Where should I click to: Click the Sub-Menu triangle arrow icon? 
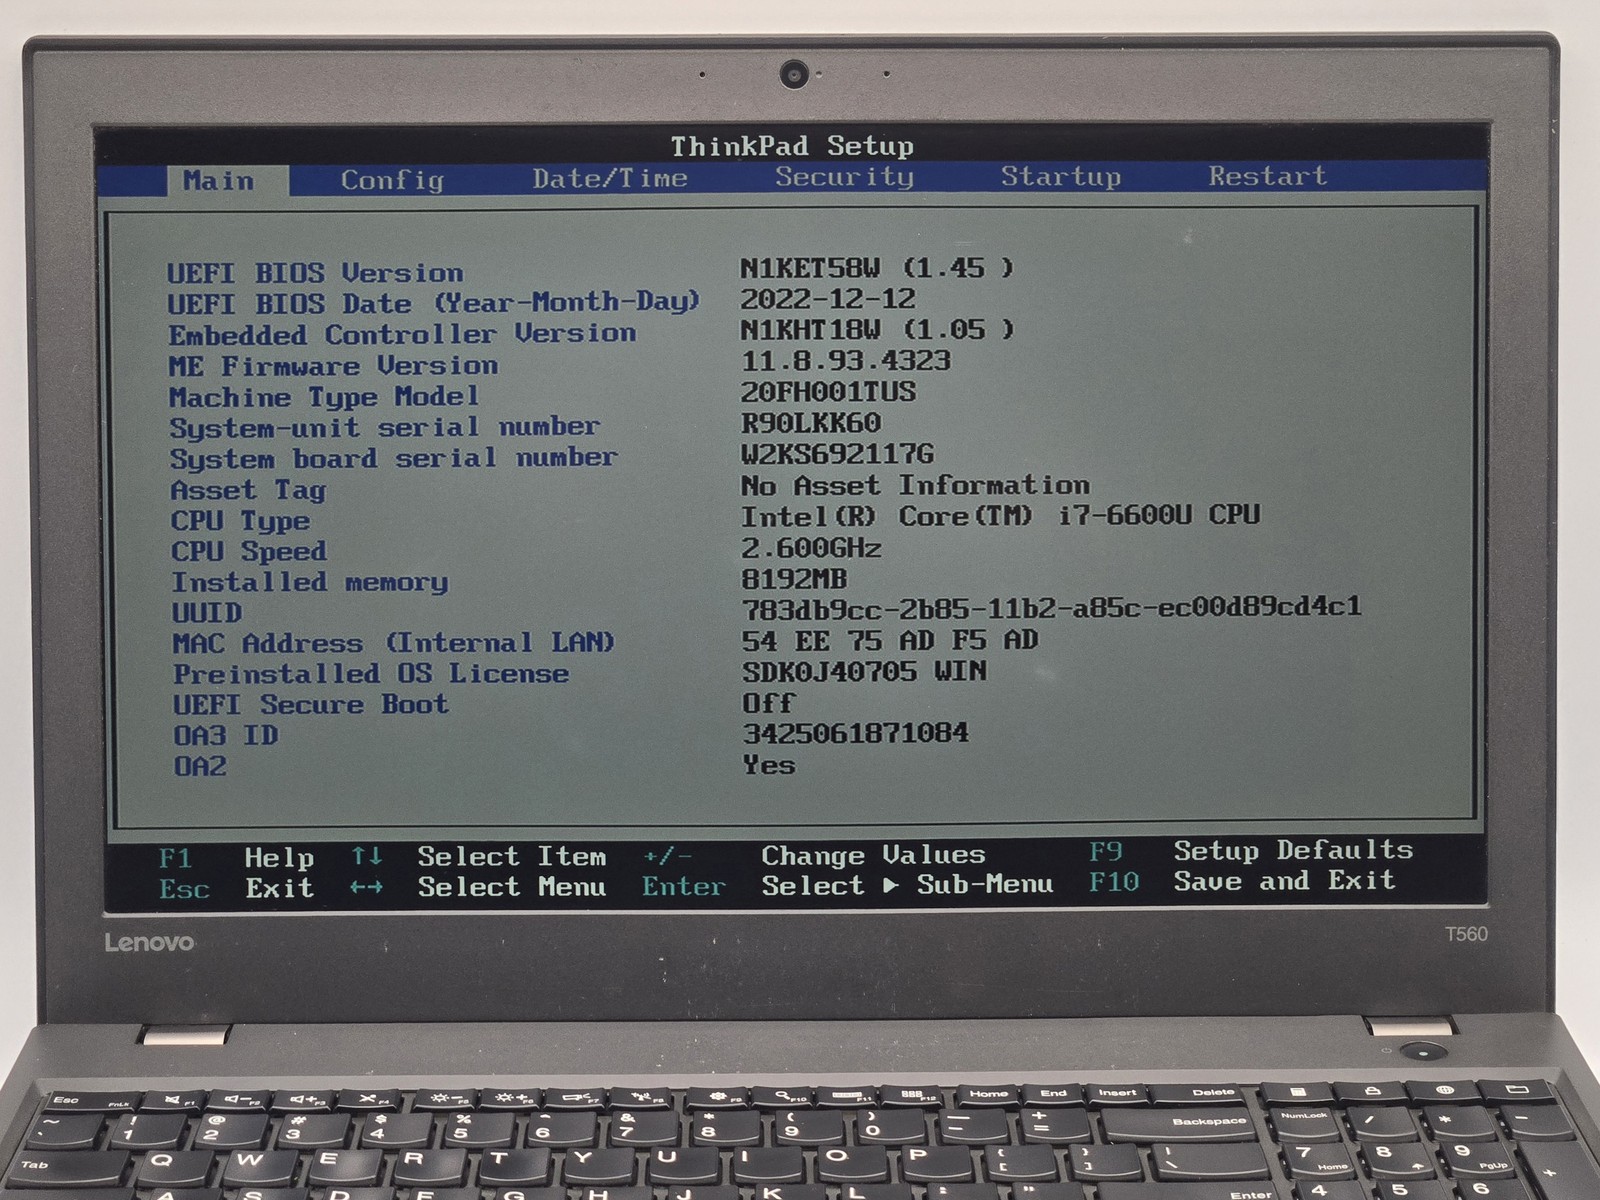(890, 885)
